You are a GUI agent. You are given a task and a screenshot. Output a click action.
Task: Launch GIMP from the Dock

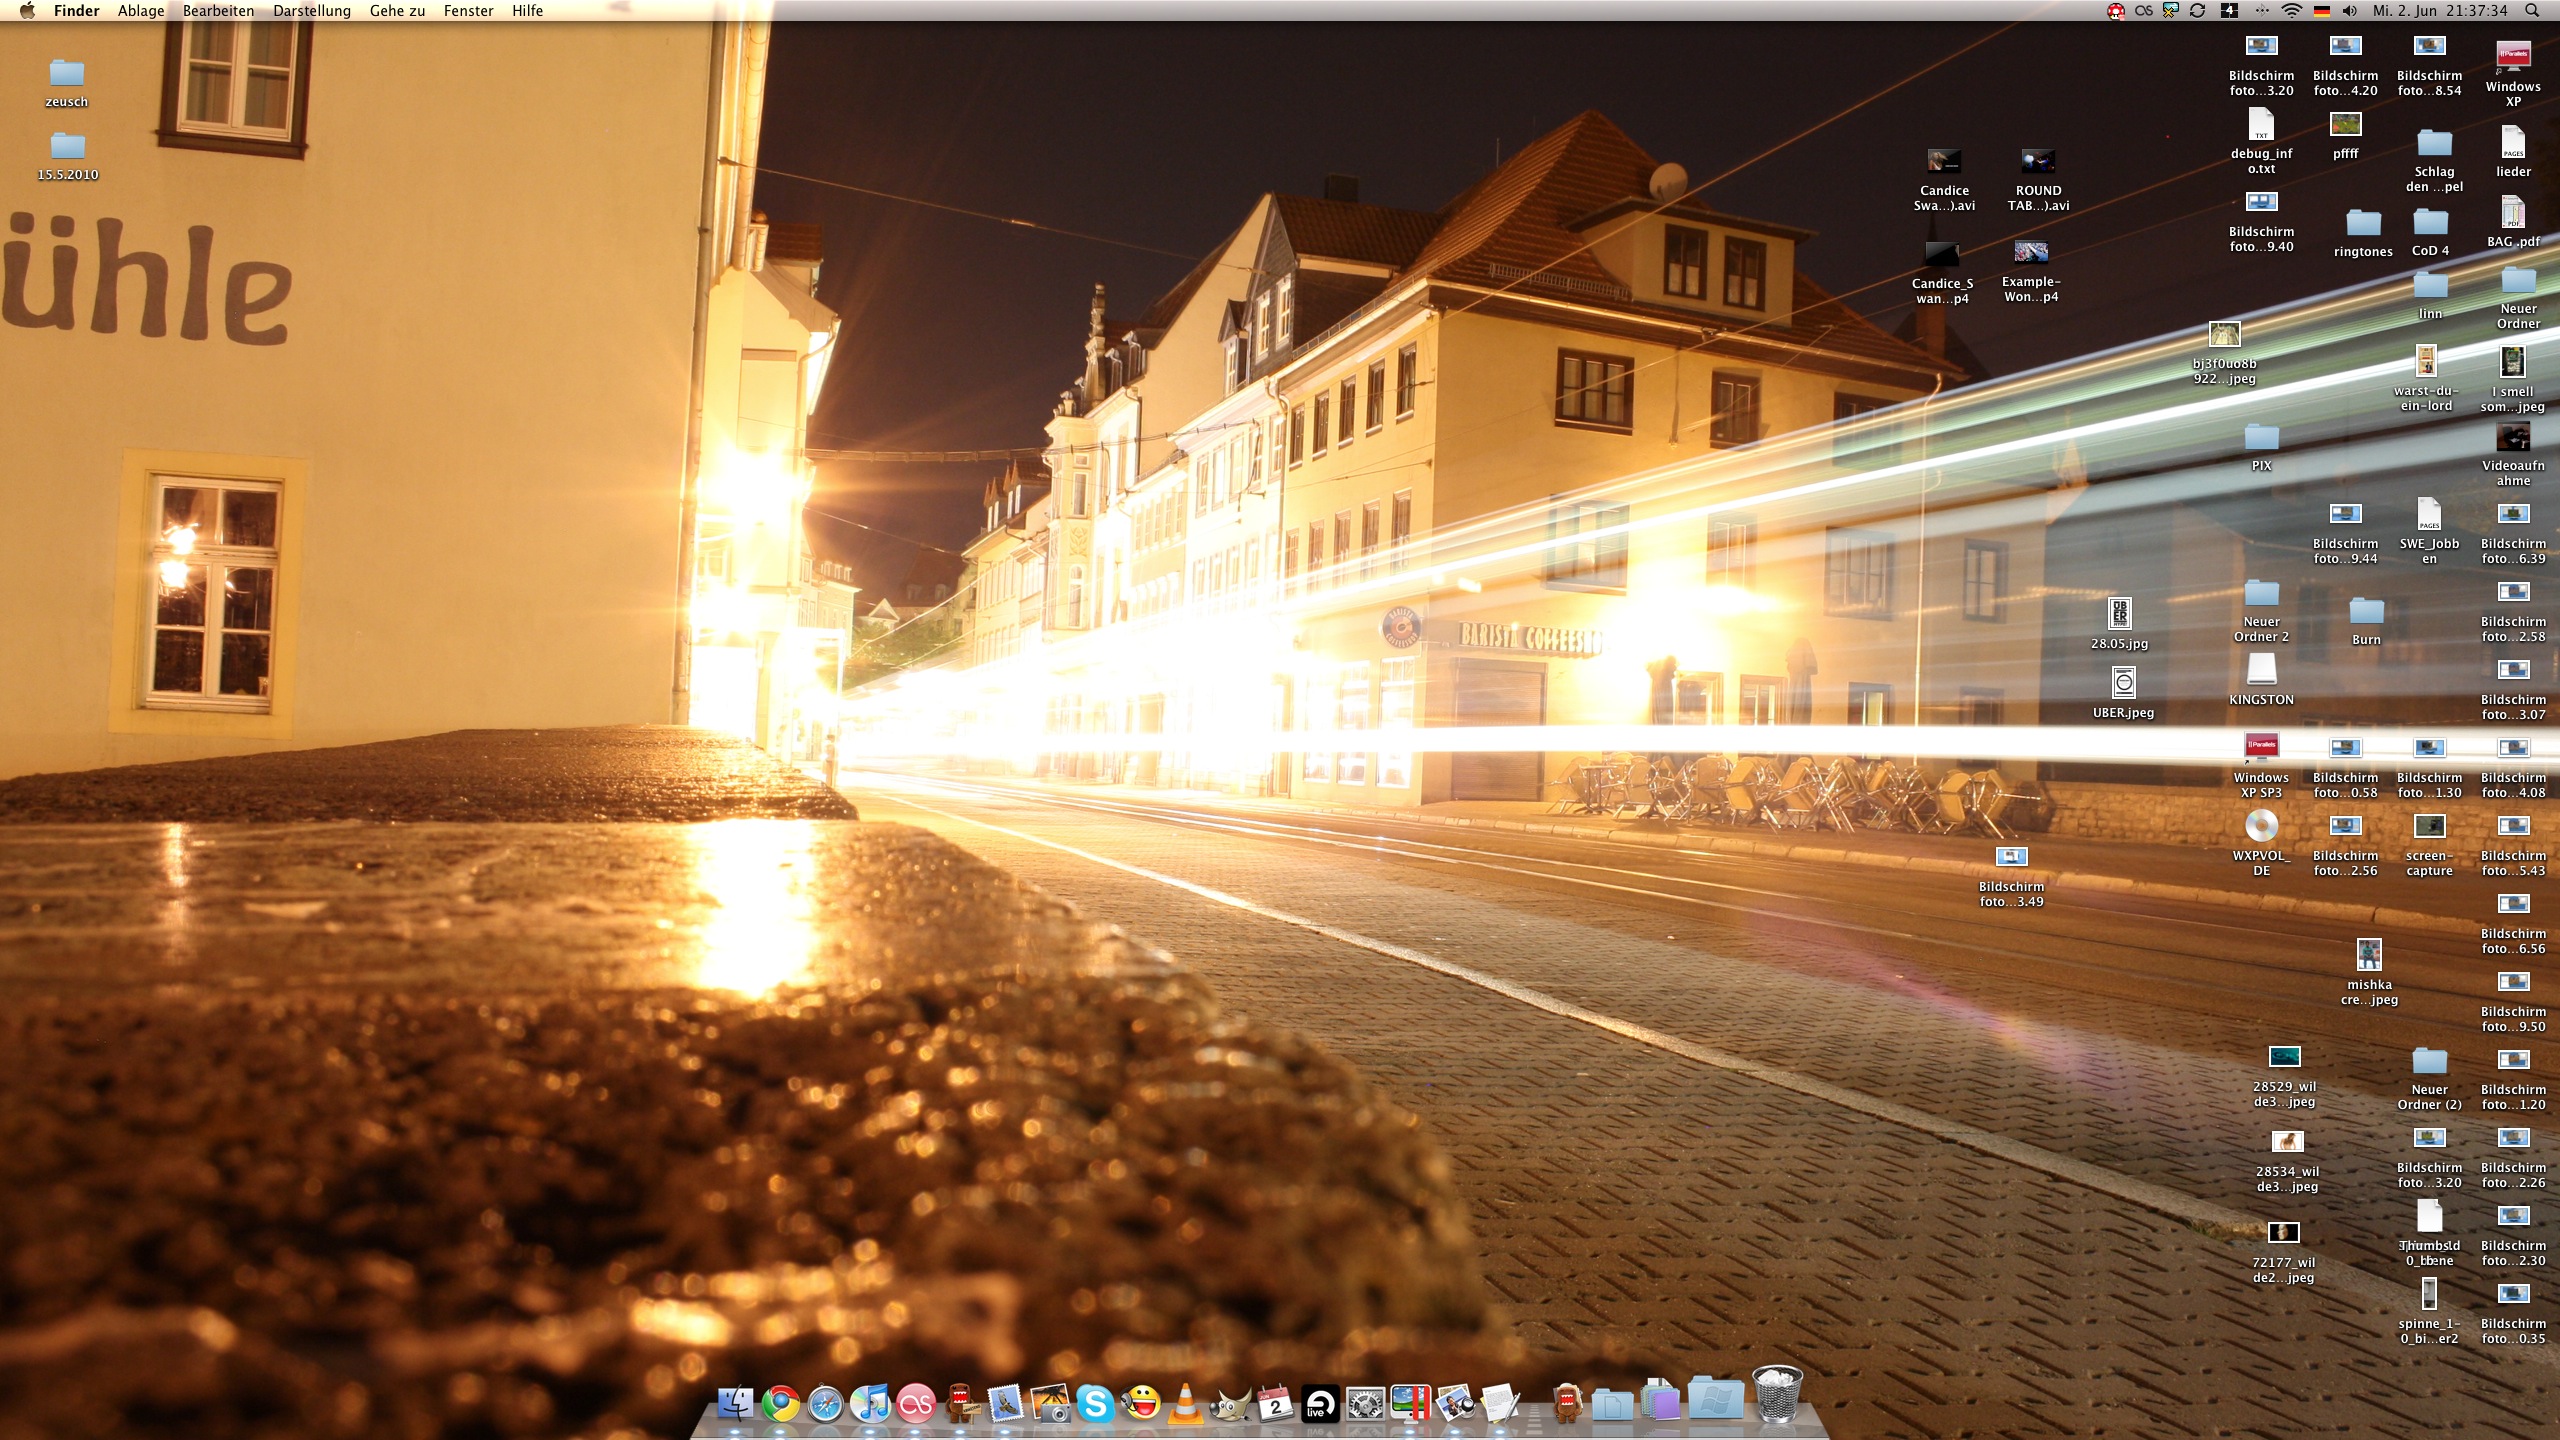1230,1405
